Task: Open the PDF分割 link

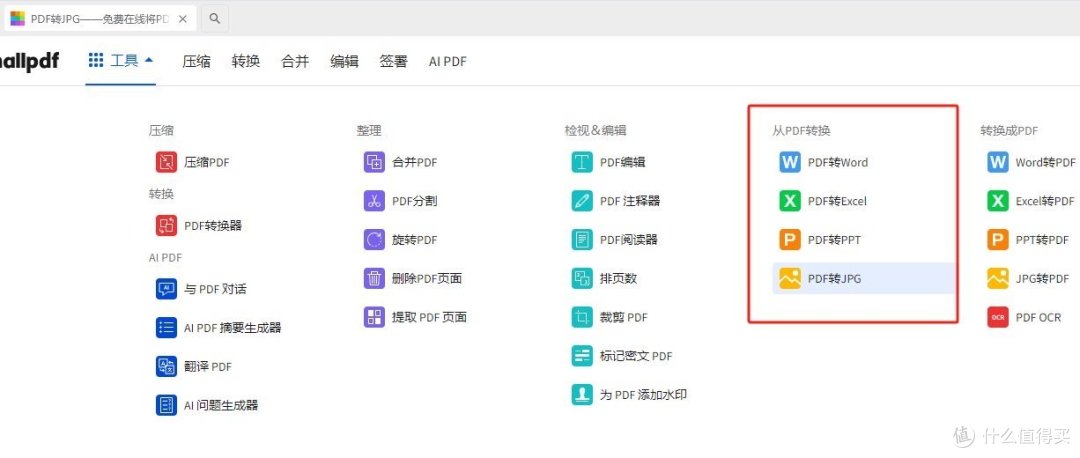Action: pos(415,201)
